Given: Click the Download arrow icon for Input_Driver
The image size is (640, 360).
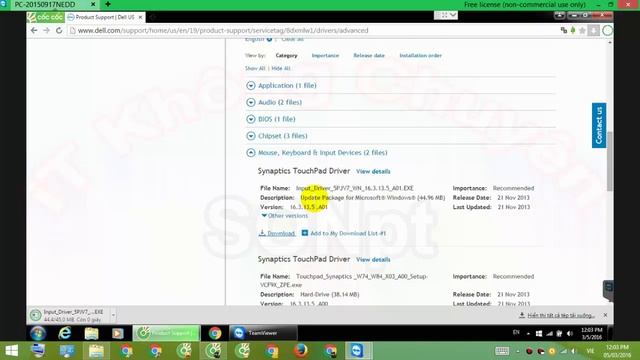Looking at the screenshot, I should tap(262, 233).
